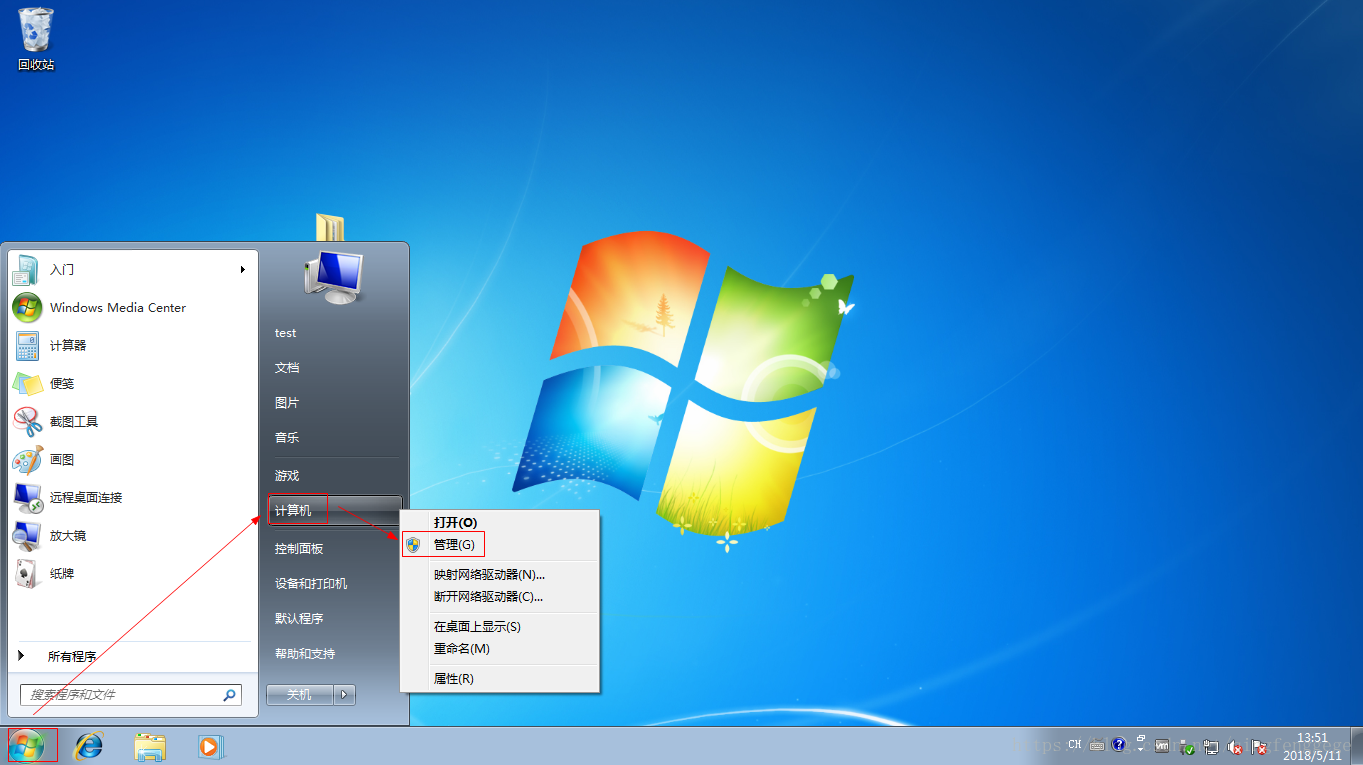This screenshot has width=1363, height=765.
Task: Select 映射网络驱动器(N)... option
Action: [499, 574]
